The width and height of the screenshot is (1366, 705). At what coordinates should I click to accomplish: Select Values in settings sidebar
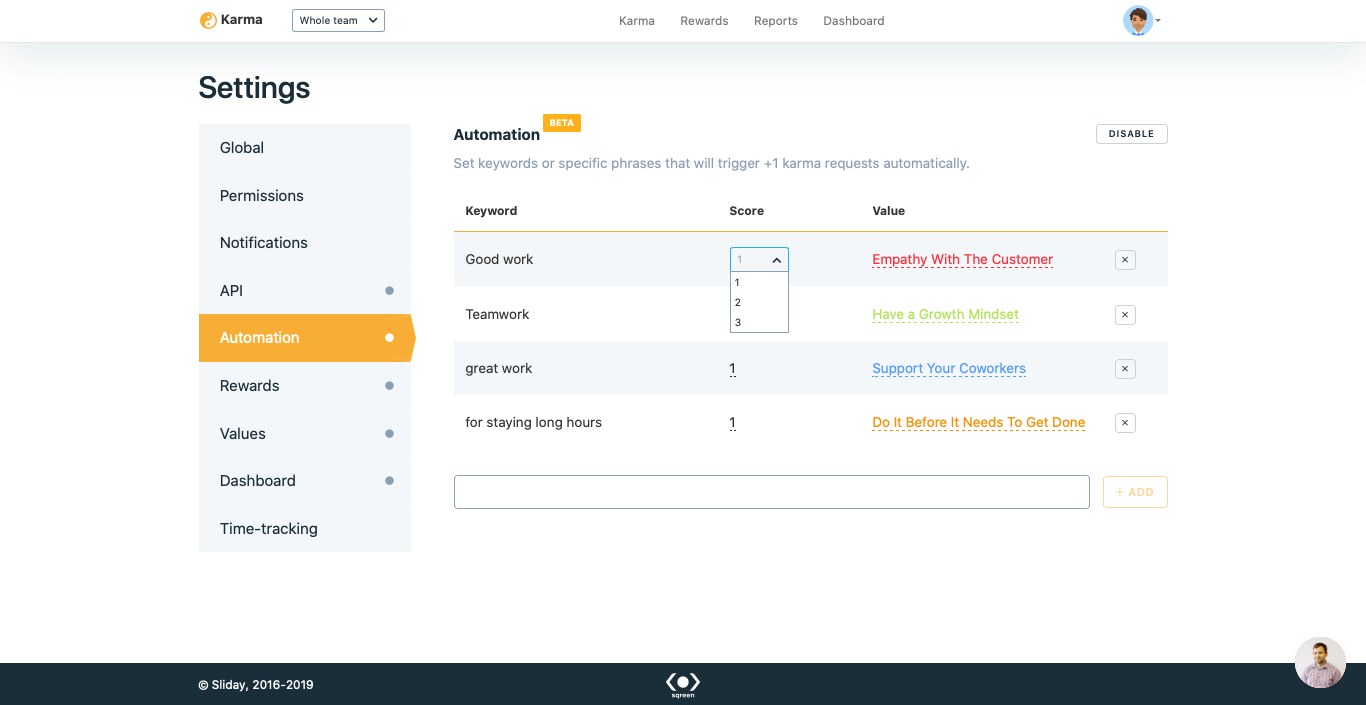click(x=305, y=434)
